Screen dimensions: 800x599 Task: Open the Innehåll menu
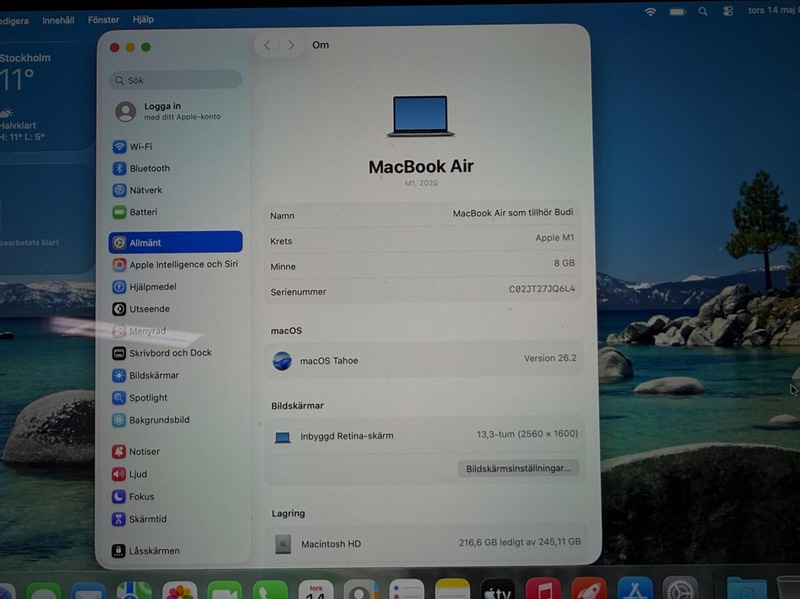58,20
